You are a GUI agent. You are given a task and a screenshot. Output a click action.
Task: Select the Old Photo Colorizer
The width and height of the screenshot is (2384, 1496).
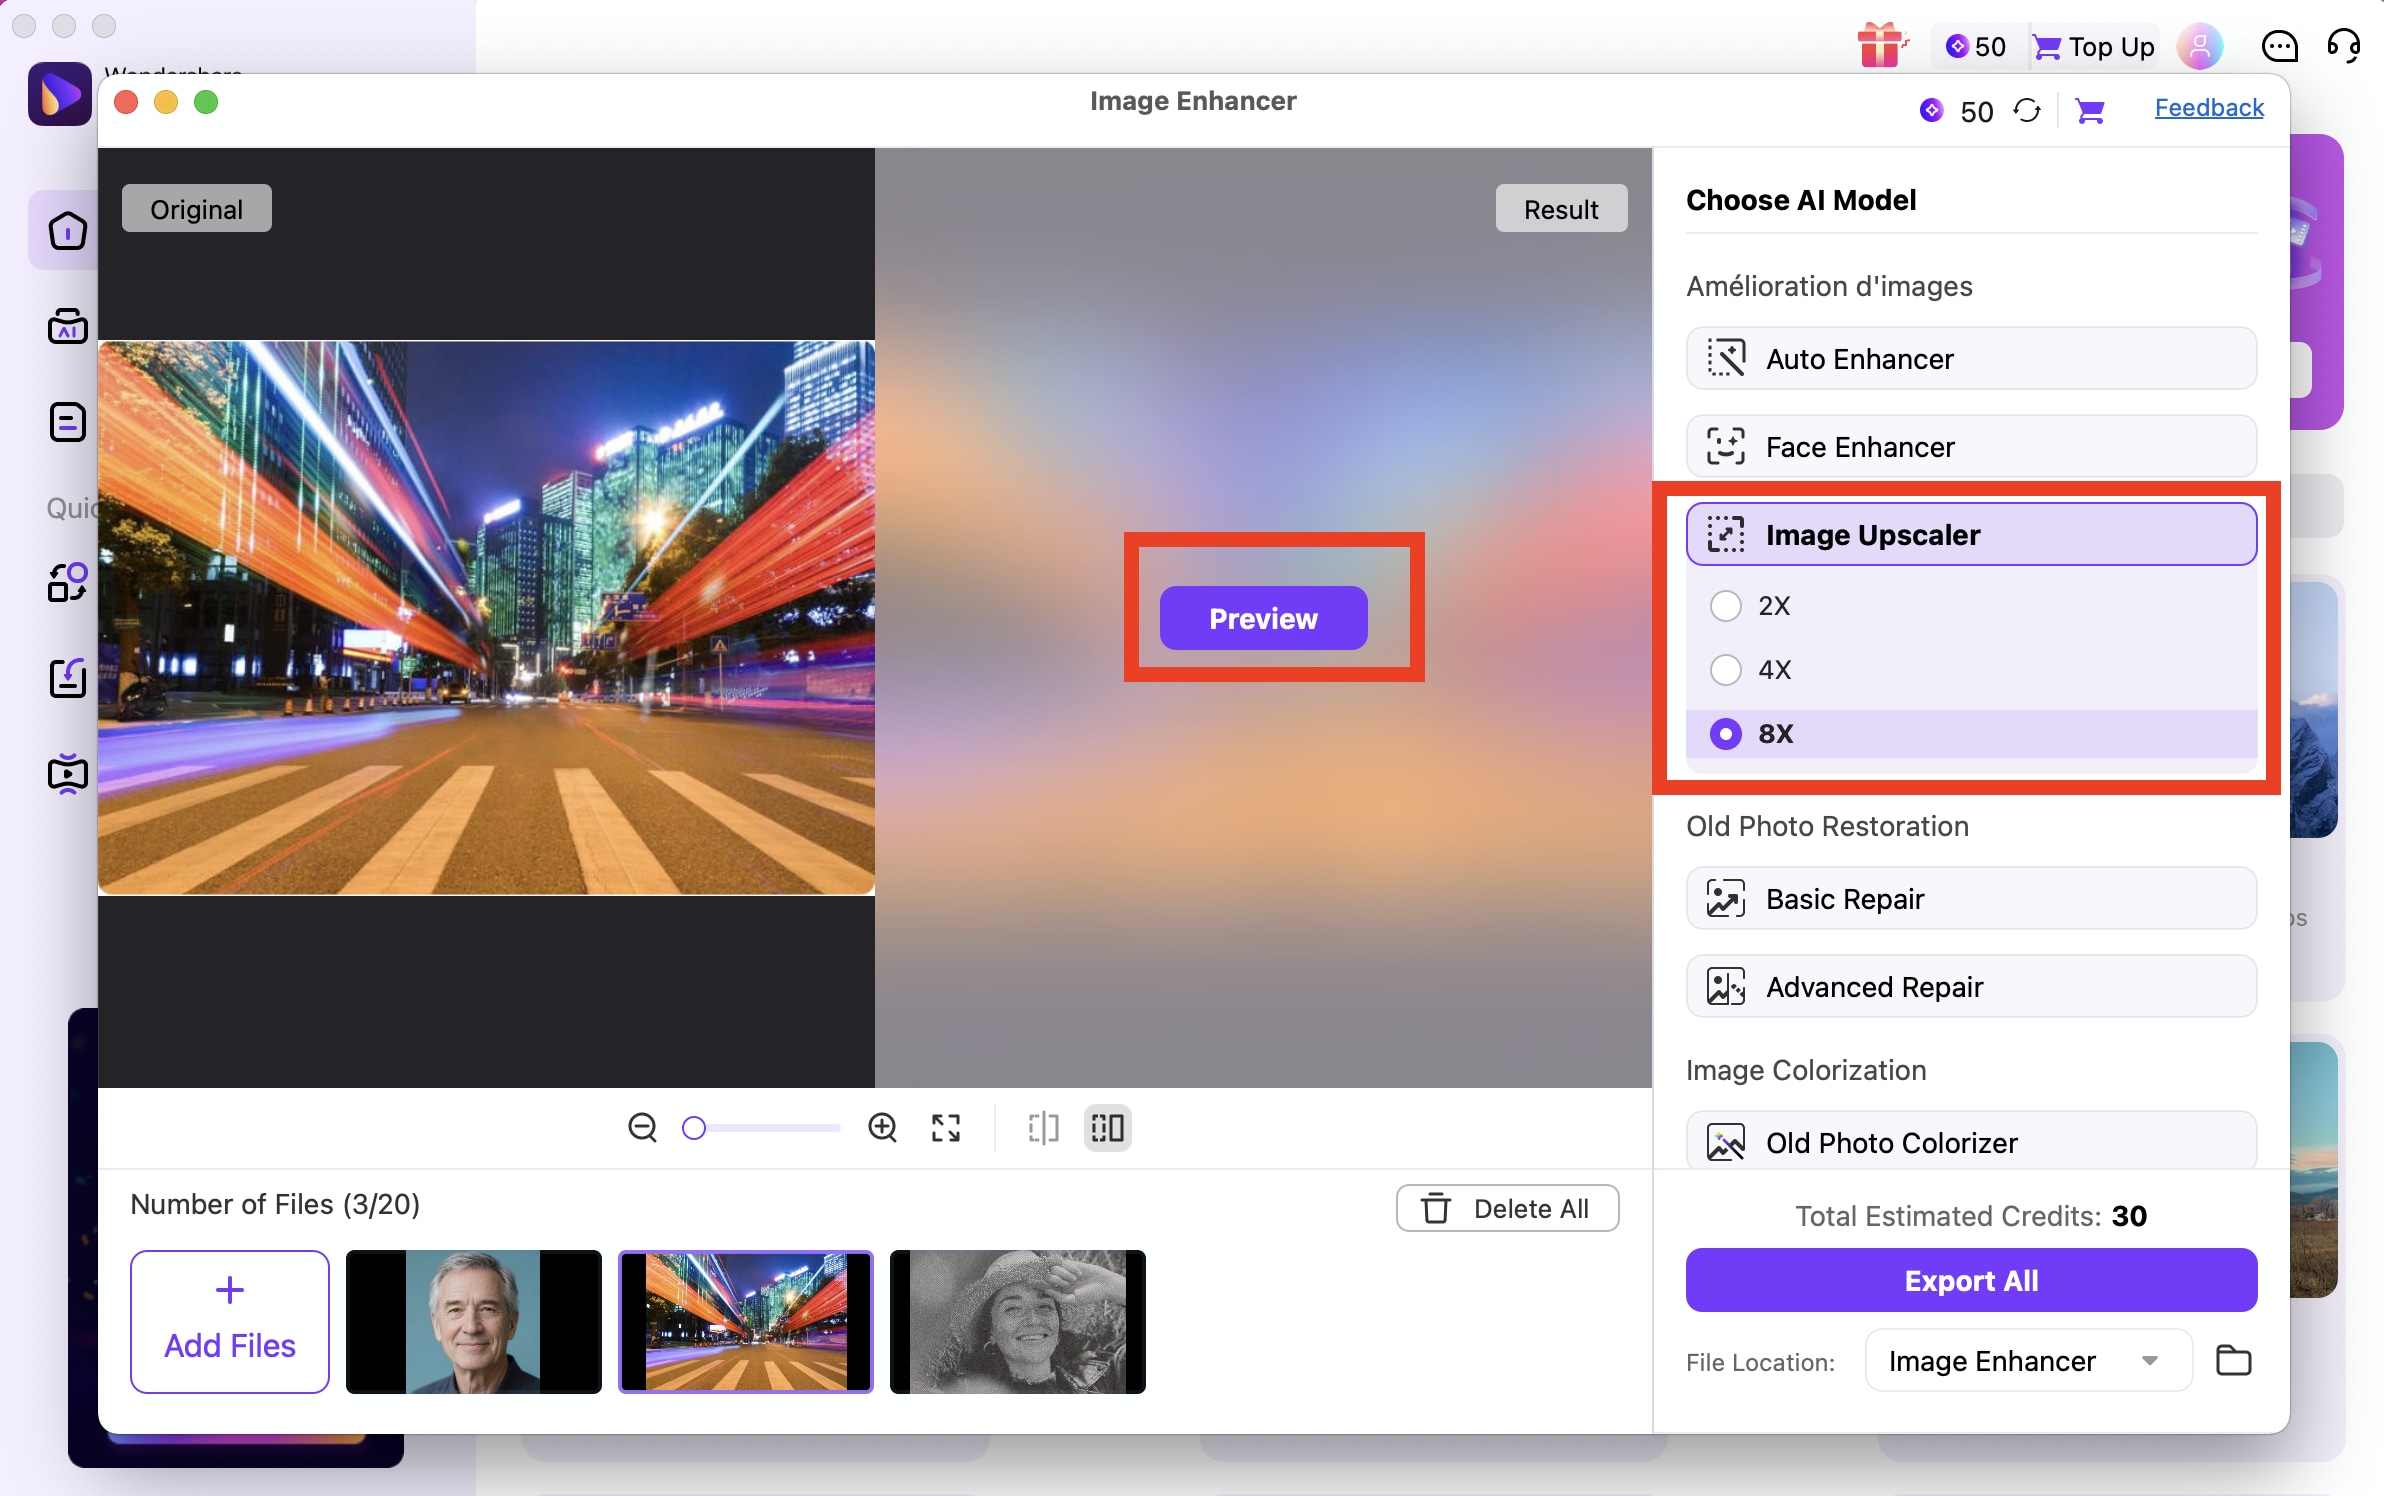click(1969, 1142)
